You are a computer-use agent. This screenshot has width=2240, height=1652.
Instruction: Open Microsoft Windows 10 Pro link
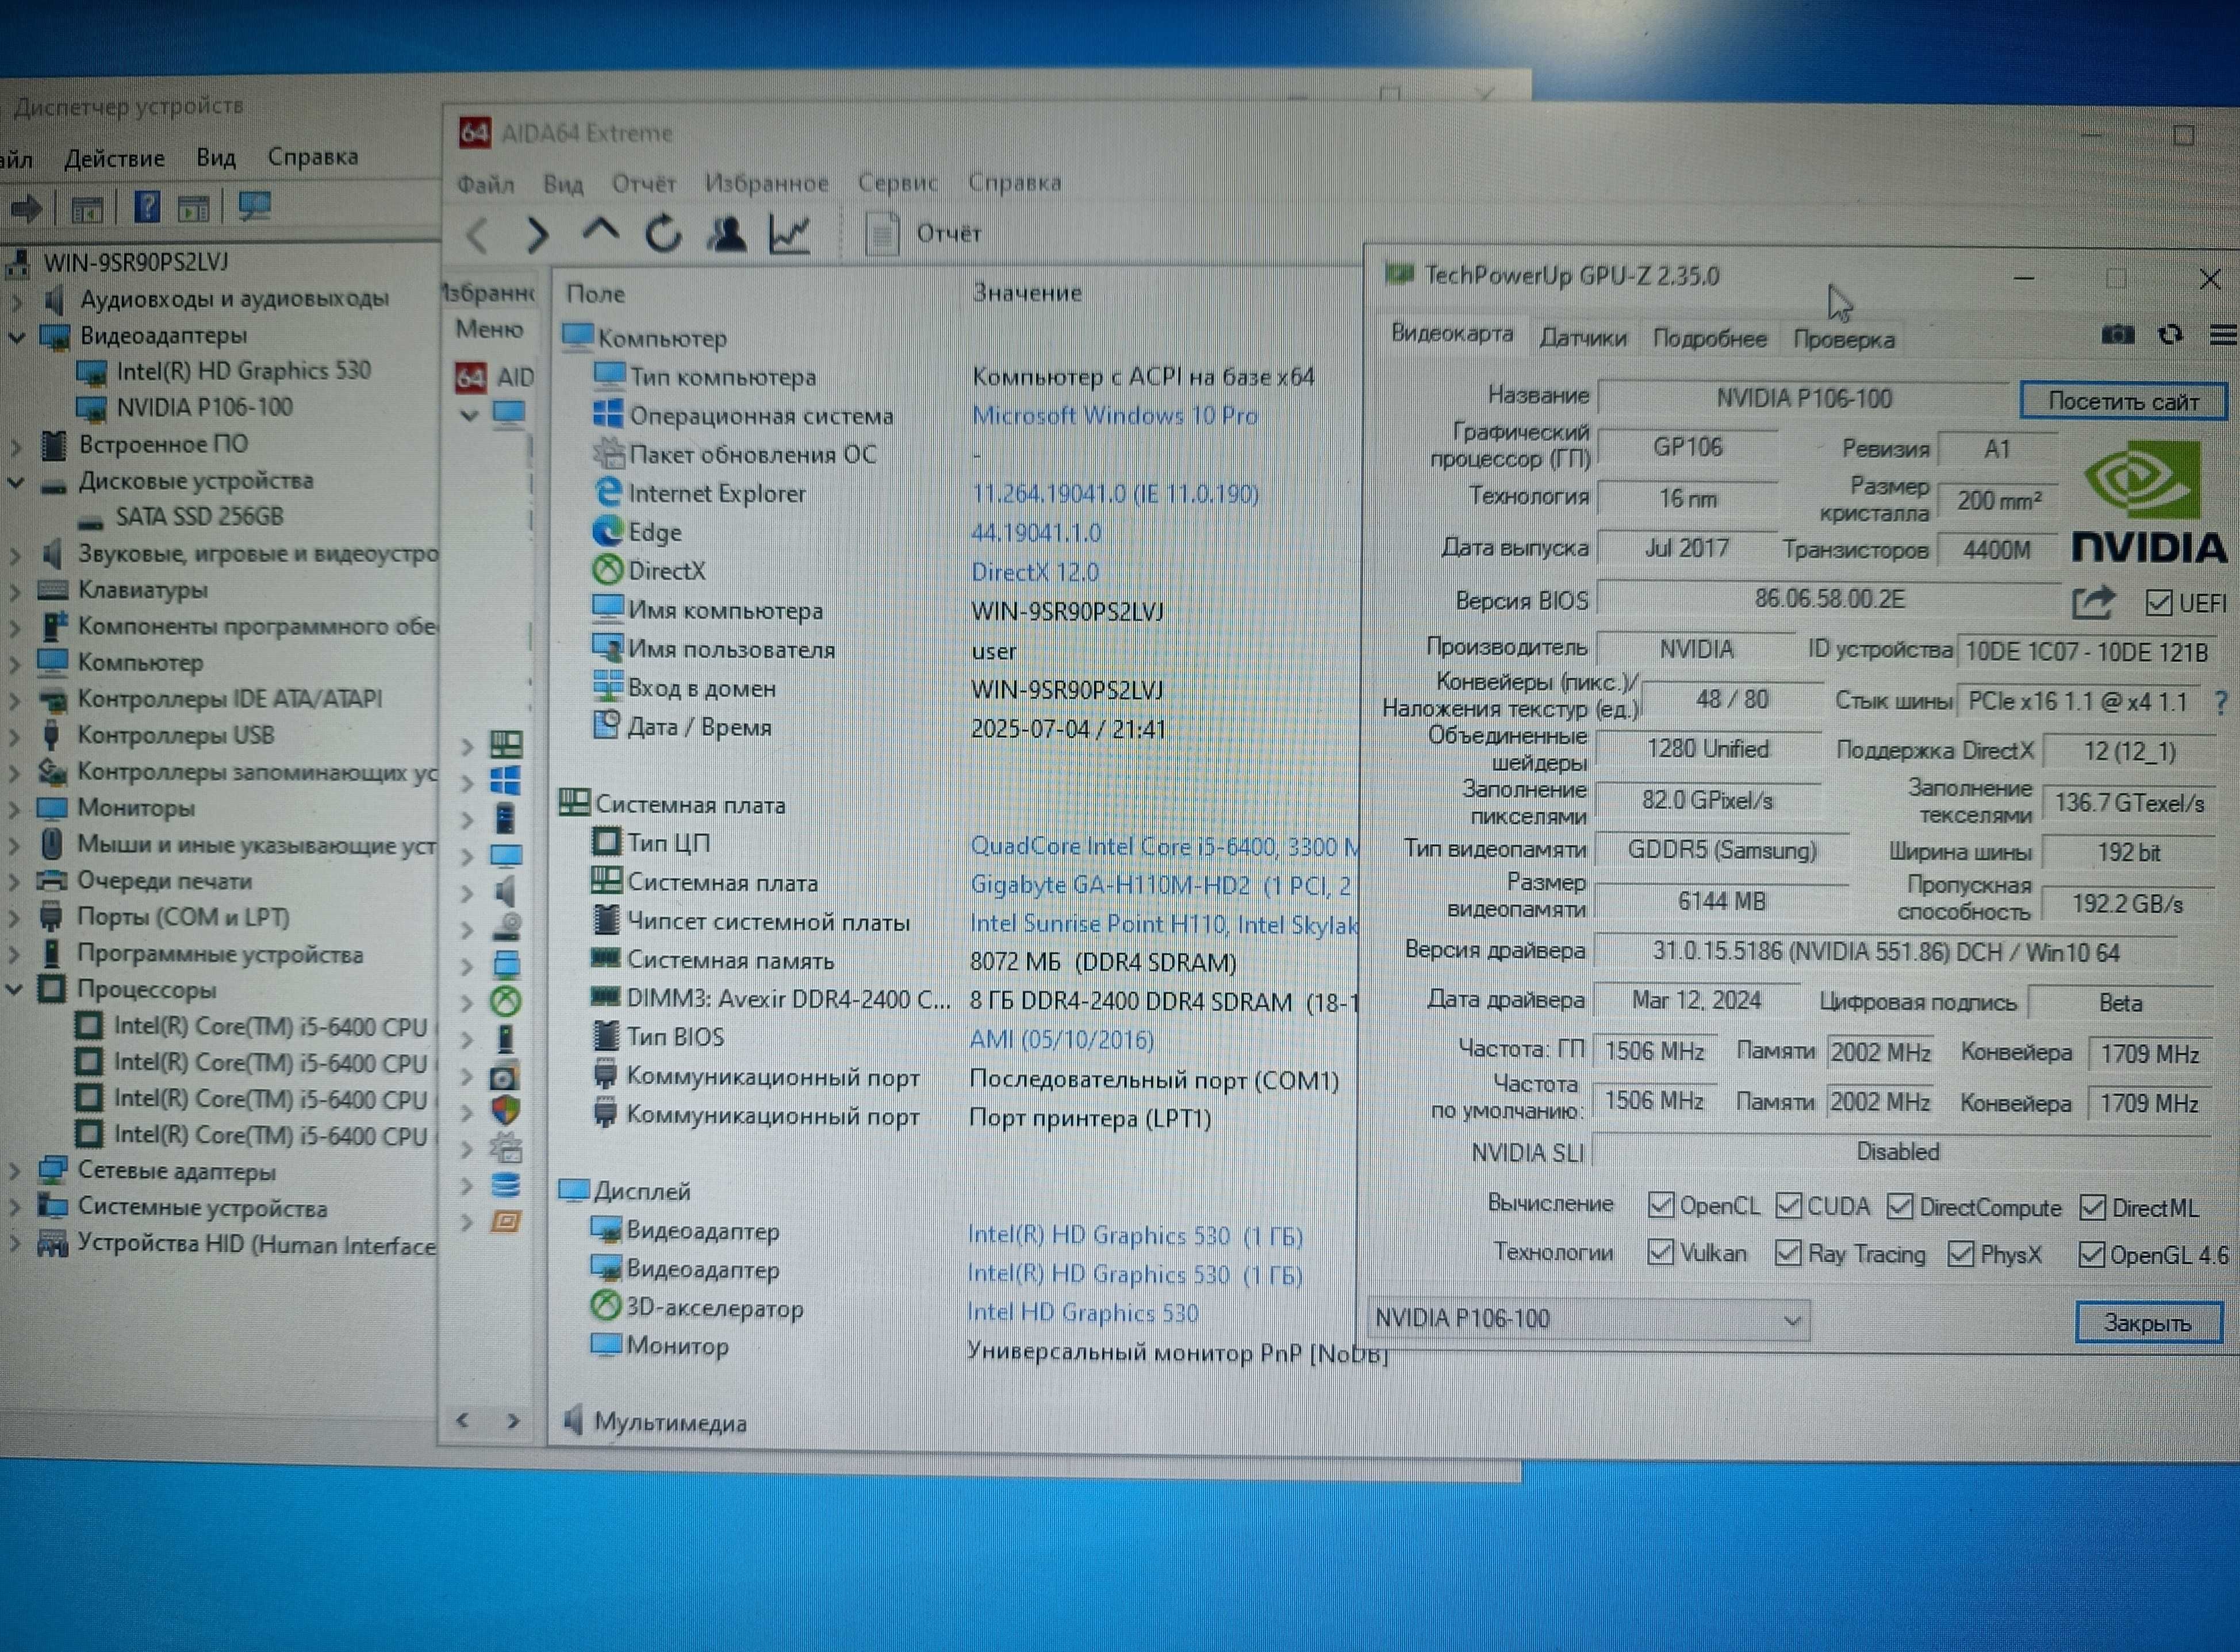[x=1114, y=415]
